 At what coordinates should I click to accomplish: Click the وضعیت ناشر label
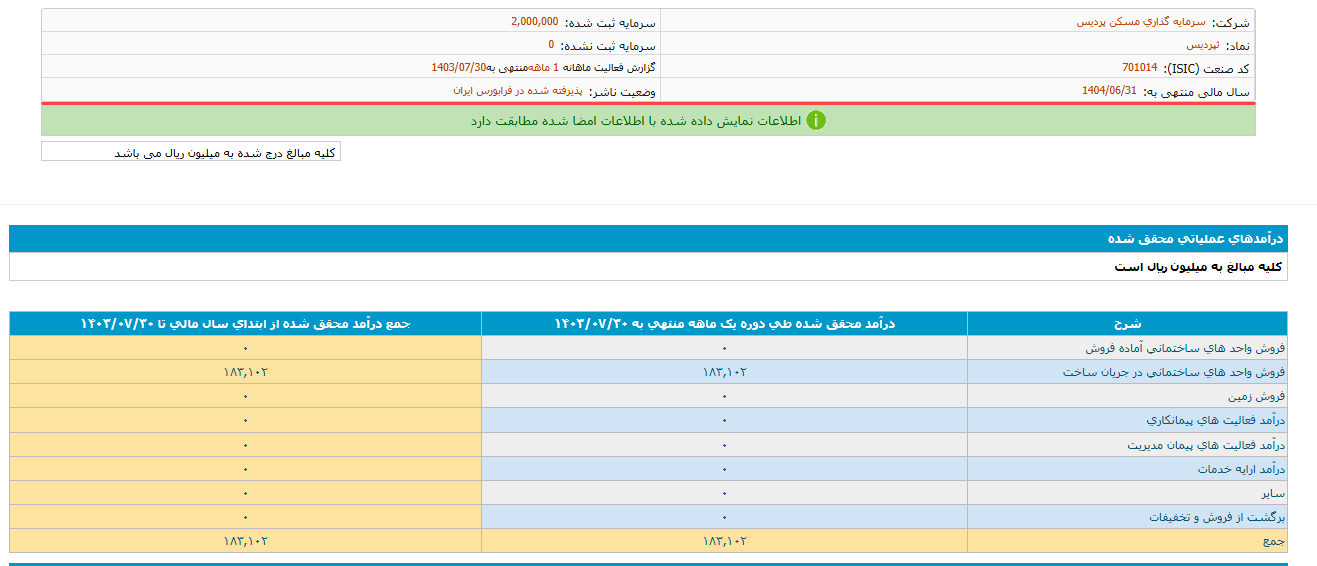coord(622,92)
